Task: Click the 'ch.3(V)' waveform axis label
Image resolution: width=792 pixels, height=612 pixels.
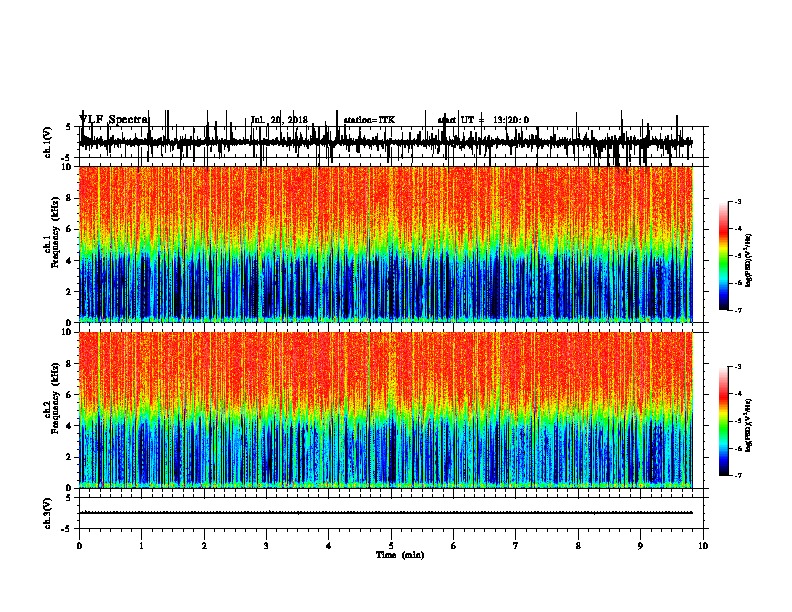Action: (x=48, y=513)
